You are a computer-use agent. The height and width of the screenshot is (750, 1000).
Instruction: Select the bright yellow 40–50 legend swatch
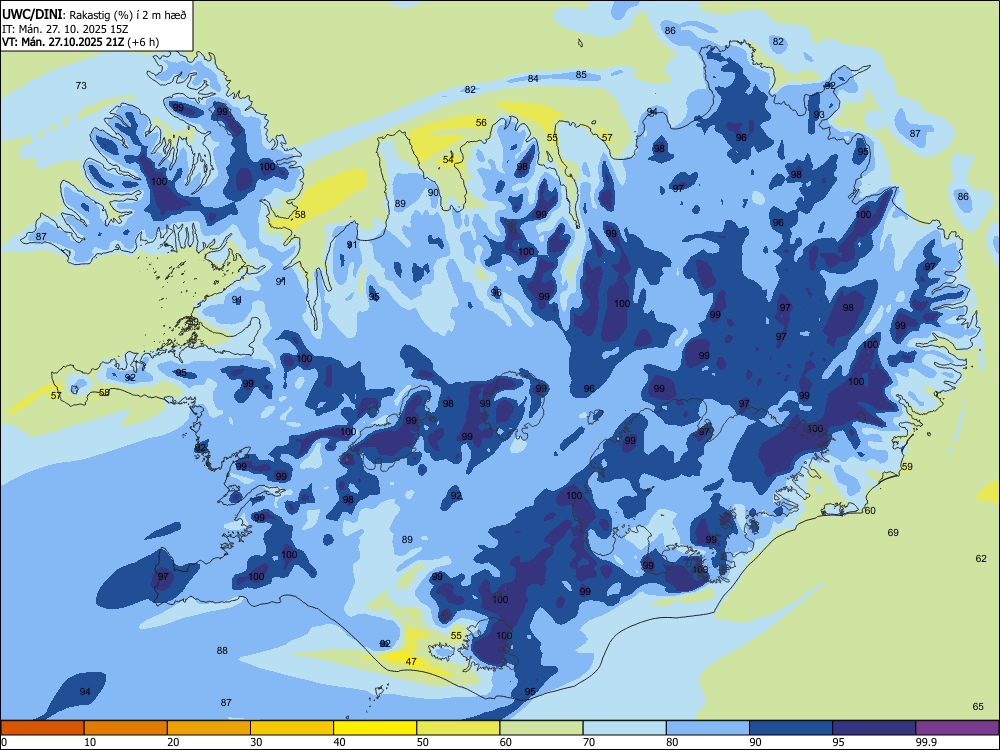tap(375, 728)
